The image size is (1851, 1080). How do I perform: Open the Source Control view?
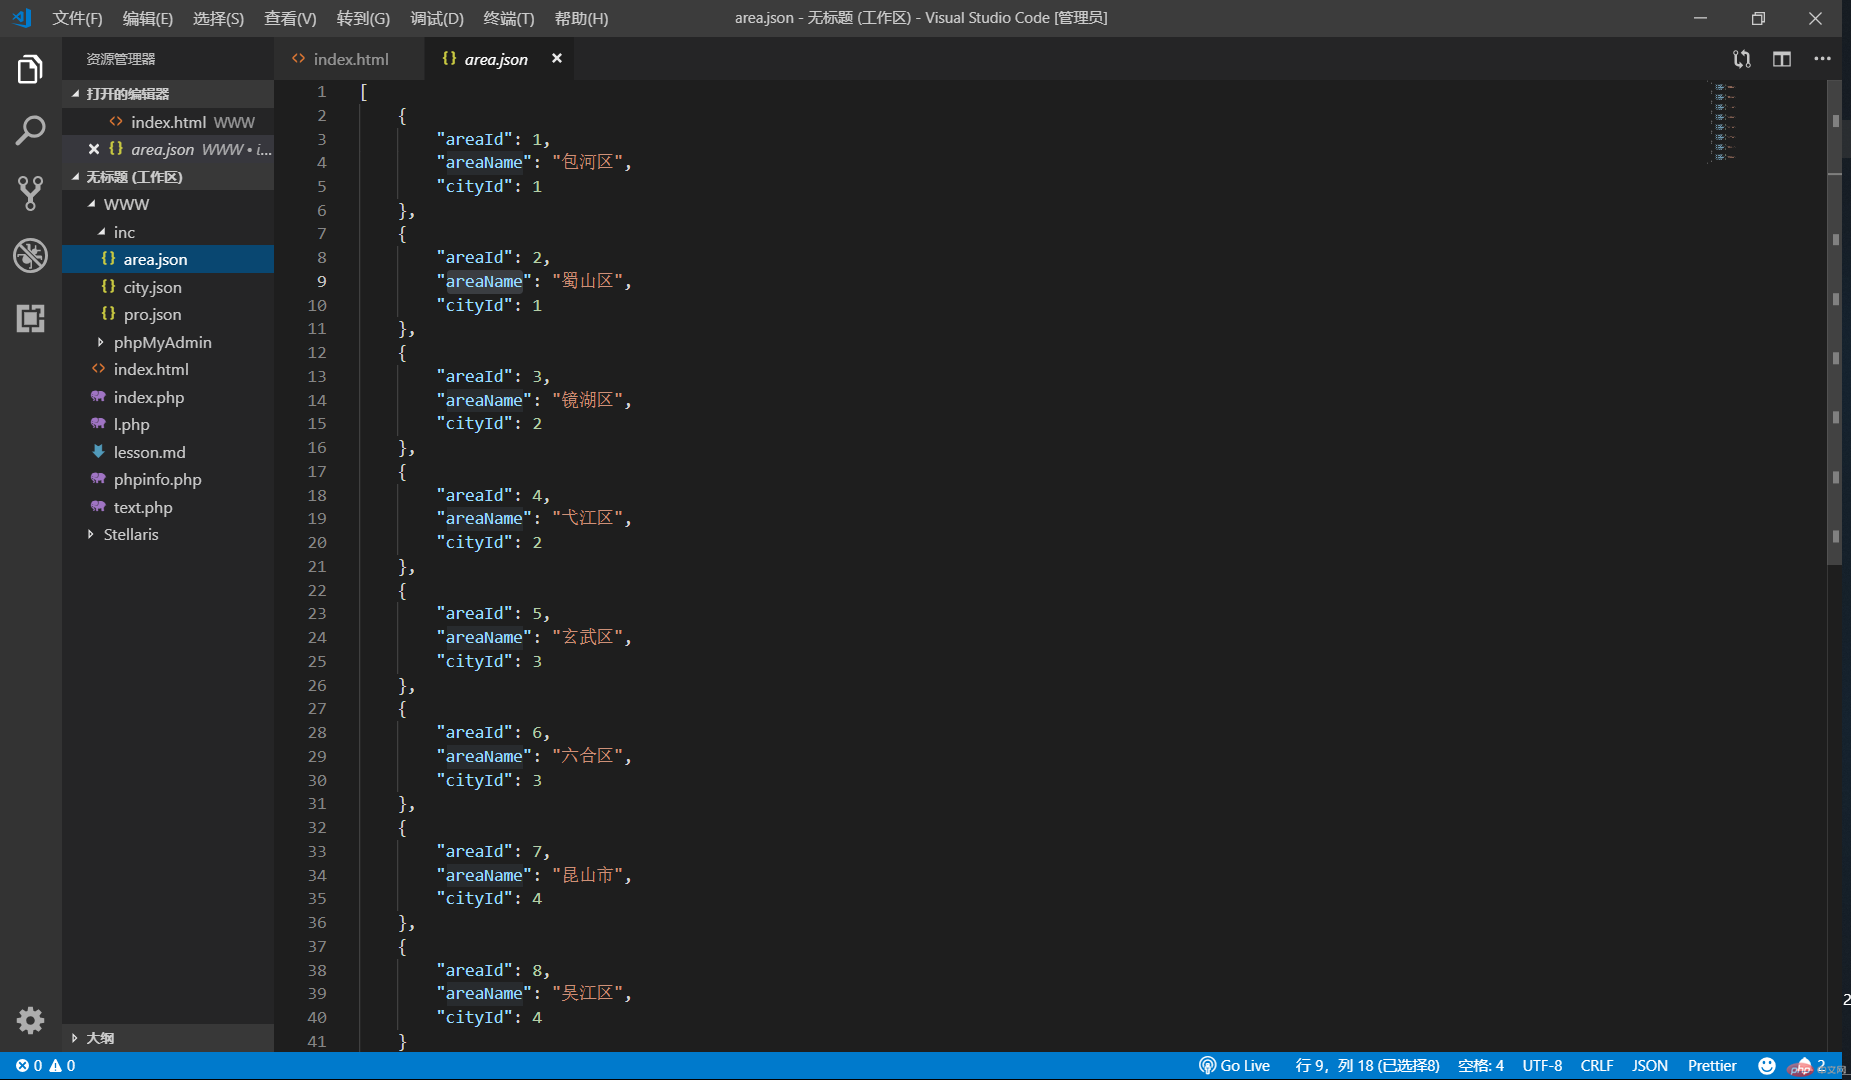[x=30, y=193]
